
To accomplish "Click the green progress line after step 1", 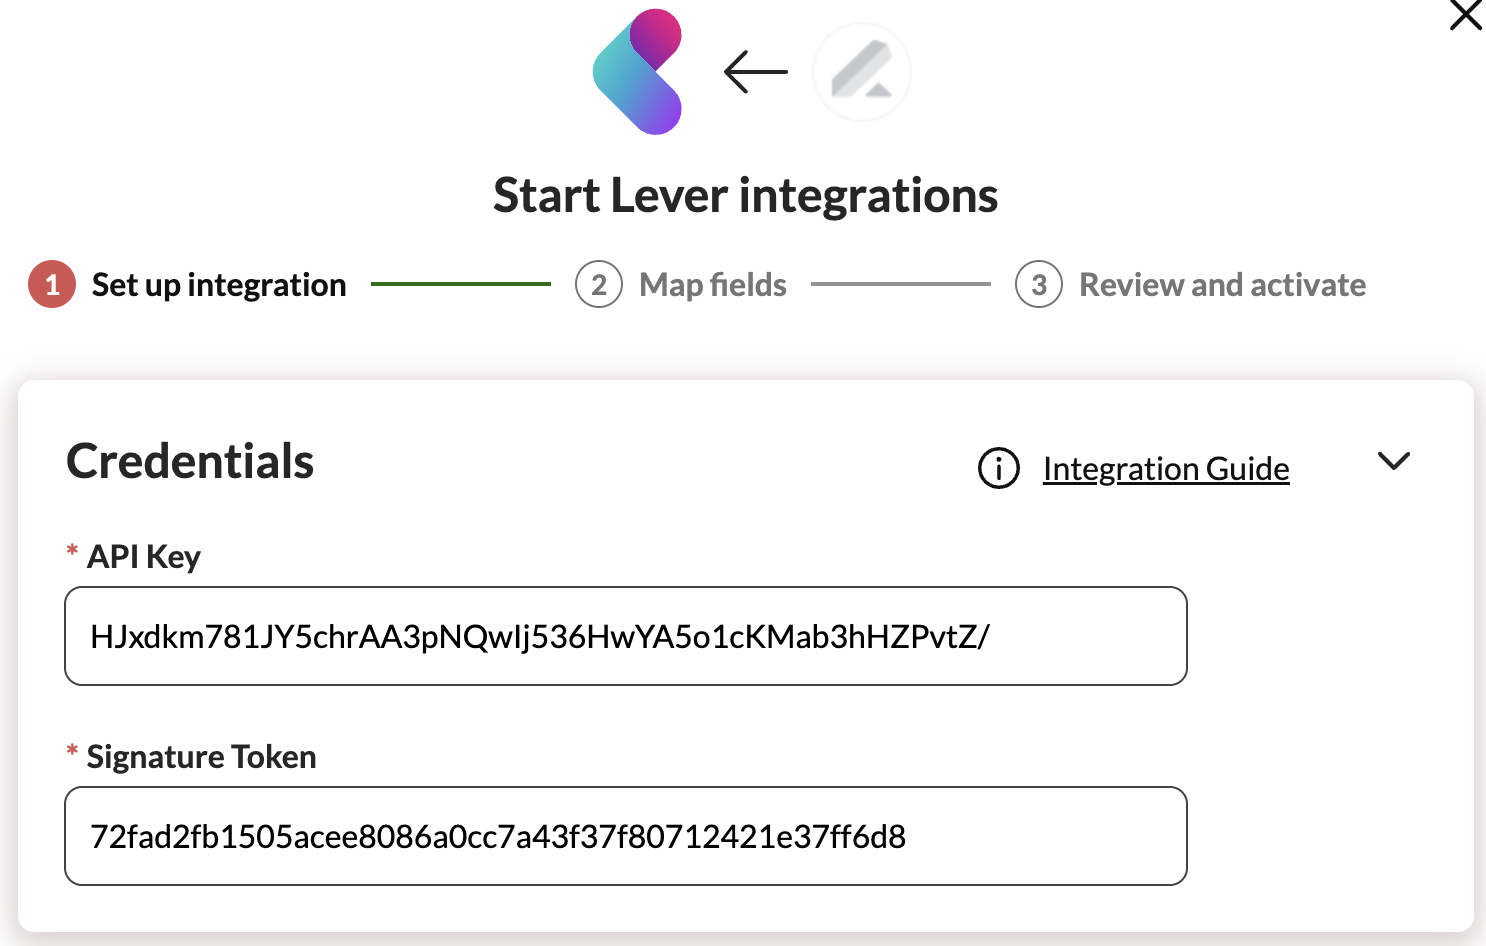I will 461,284.
